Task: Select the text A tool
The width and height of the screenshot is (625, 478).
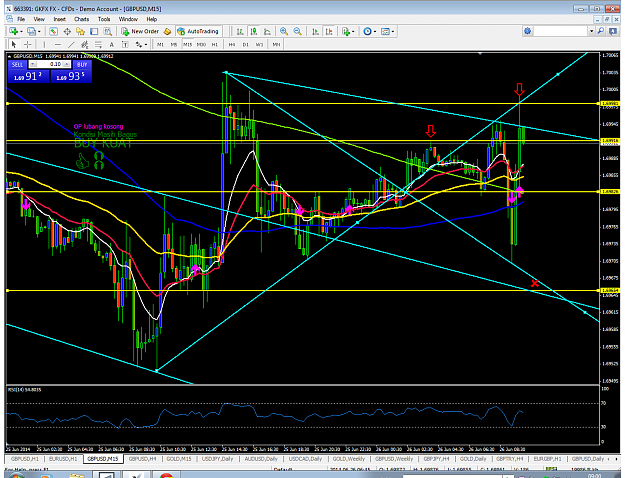Action: point(112,44)
